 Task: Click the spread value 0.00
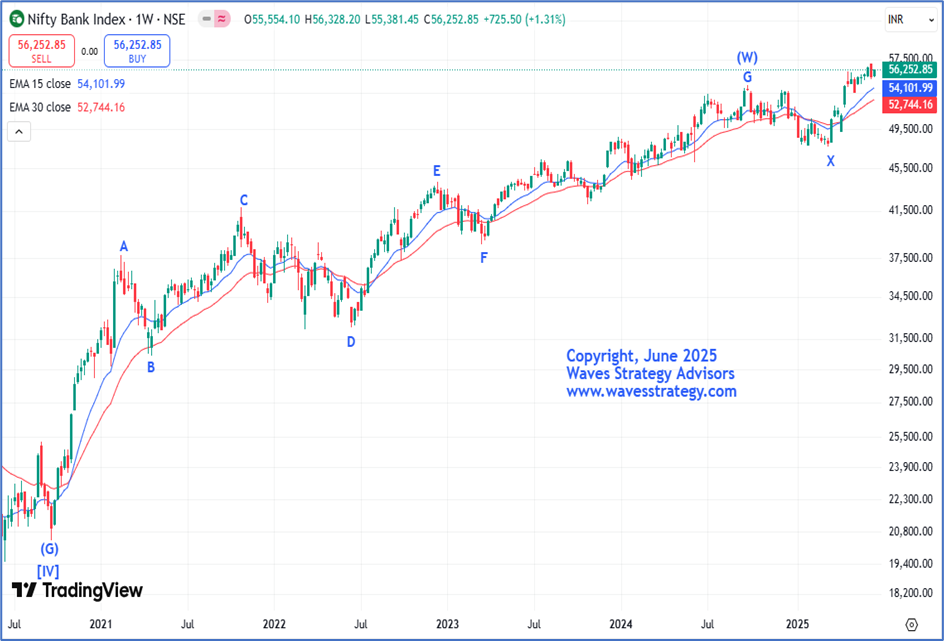(90, 52)
